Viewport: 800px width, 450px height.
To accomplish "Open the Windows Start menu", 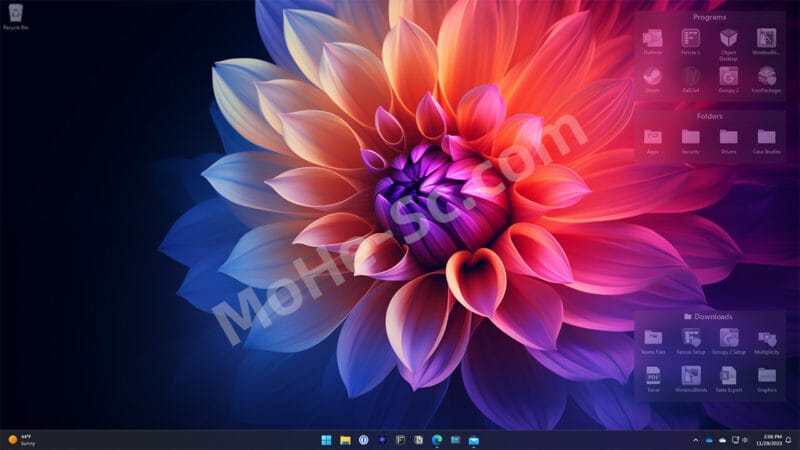I will click(326, 440).
